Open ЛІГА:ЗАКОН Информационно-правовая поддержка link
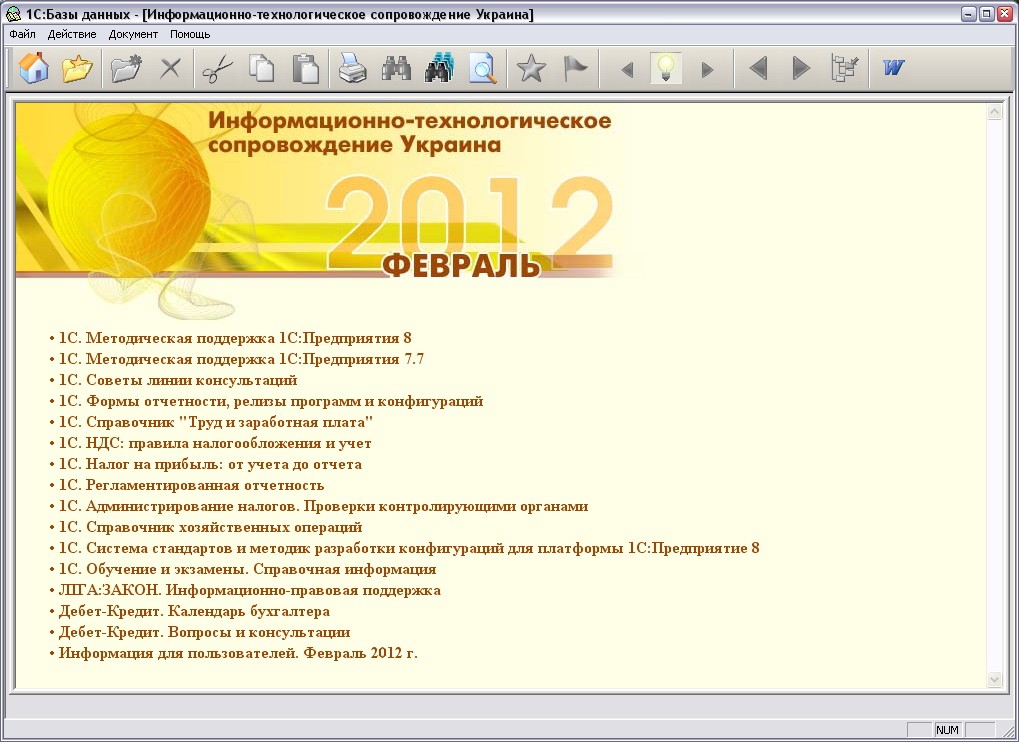 [x=250, y=590]
